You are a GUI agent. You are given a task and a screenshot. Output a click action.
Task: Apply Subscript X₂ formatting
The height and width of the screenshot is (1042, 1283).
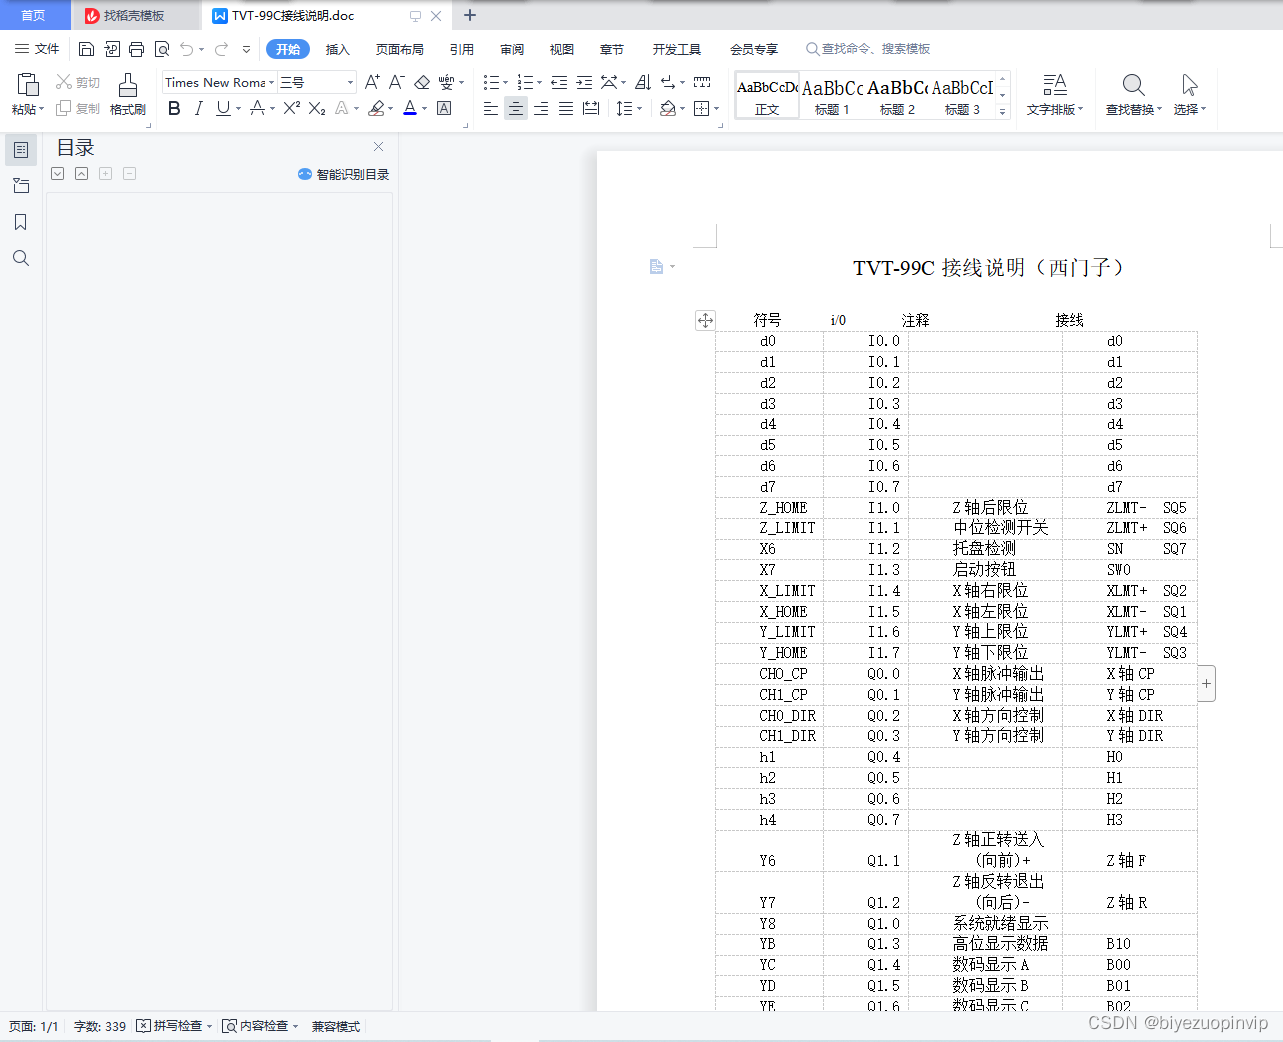pyautogui.click(x=316, y=108)
